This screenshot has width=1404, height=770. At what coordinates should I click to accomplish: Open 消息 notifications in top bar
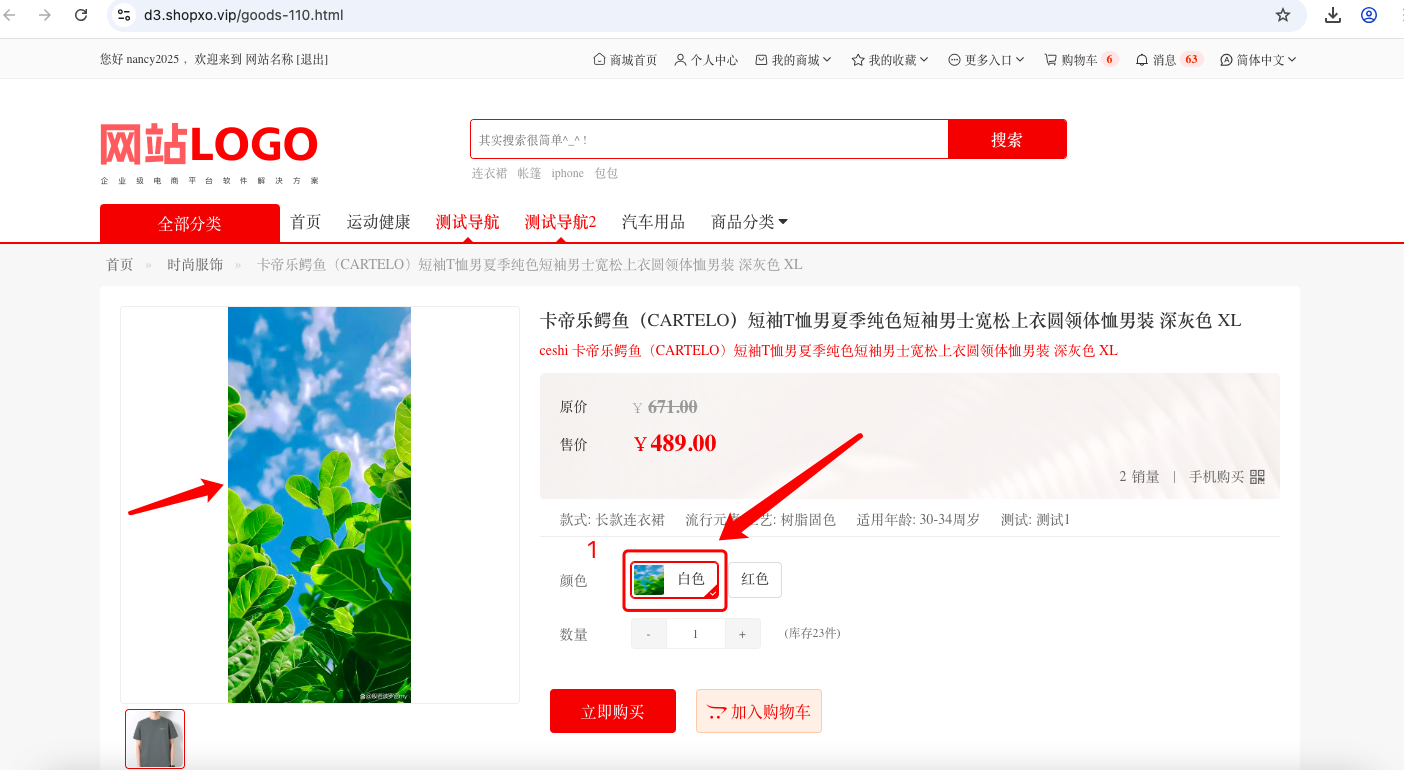click(1168, 60)
